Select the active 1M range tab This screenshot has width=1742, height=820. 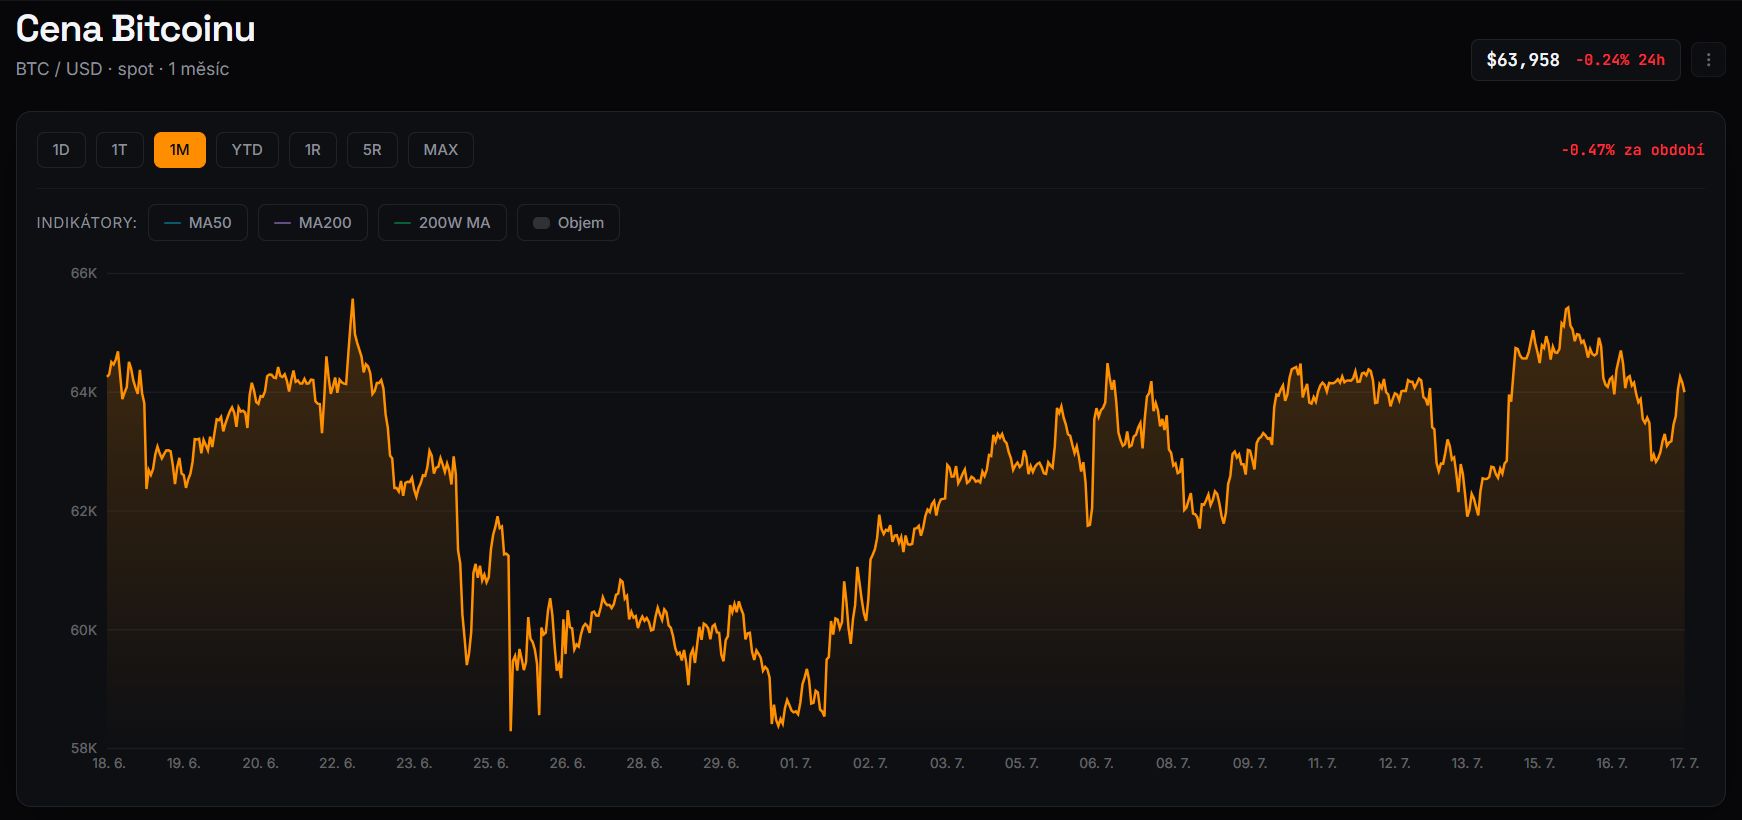[179, 150]
